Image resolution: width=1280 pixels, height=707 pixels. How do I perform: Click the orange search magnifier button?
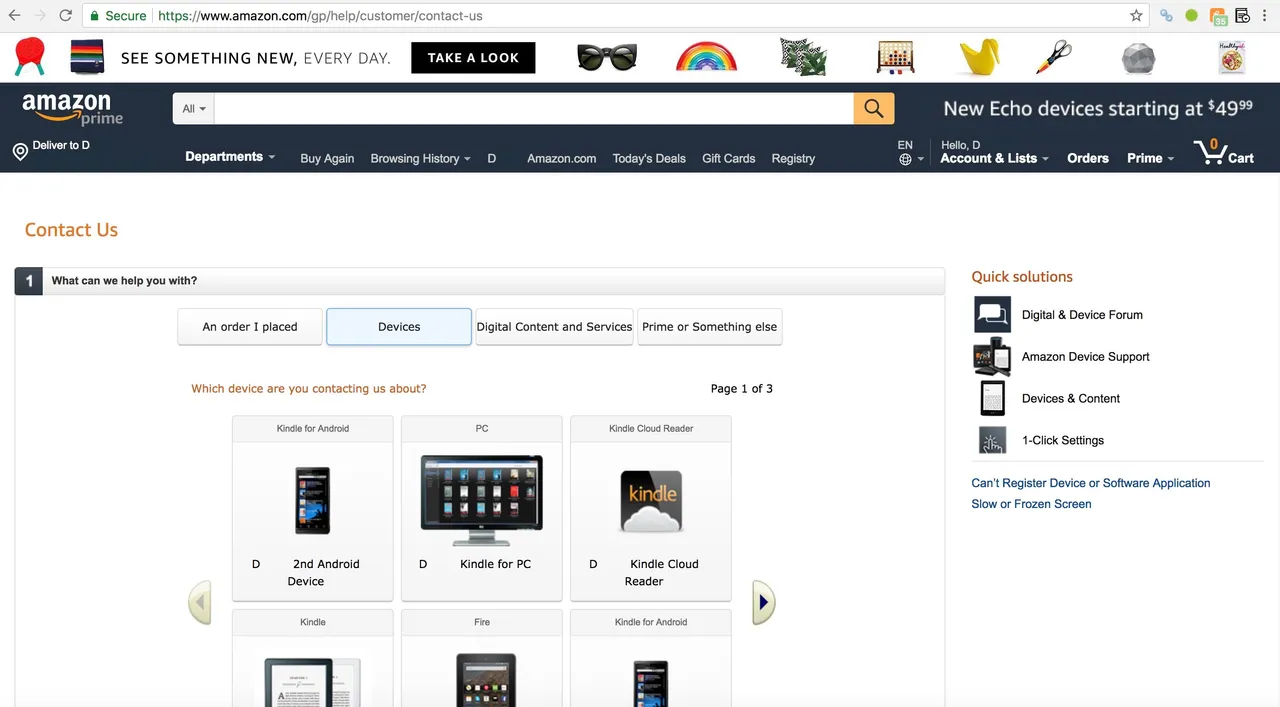(x=874, y=109)
